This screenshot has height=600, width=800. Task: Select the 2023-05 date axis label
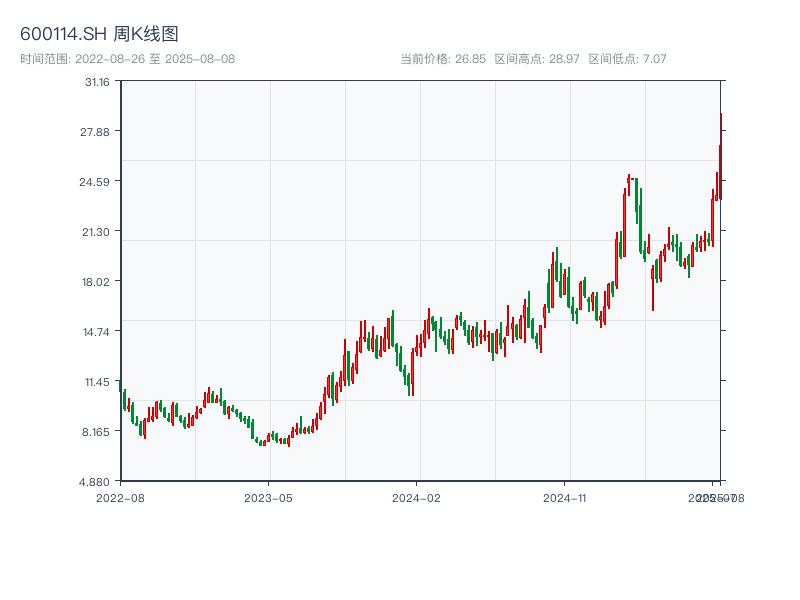click(x=268, y=497)
